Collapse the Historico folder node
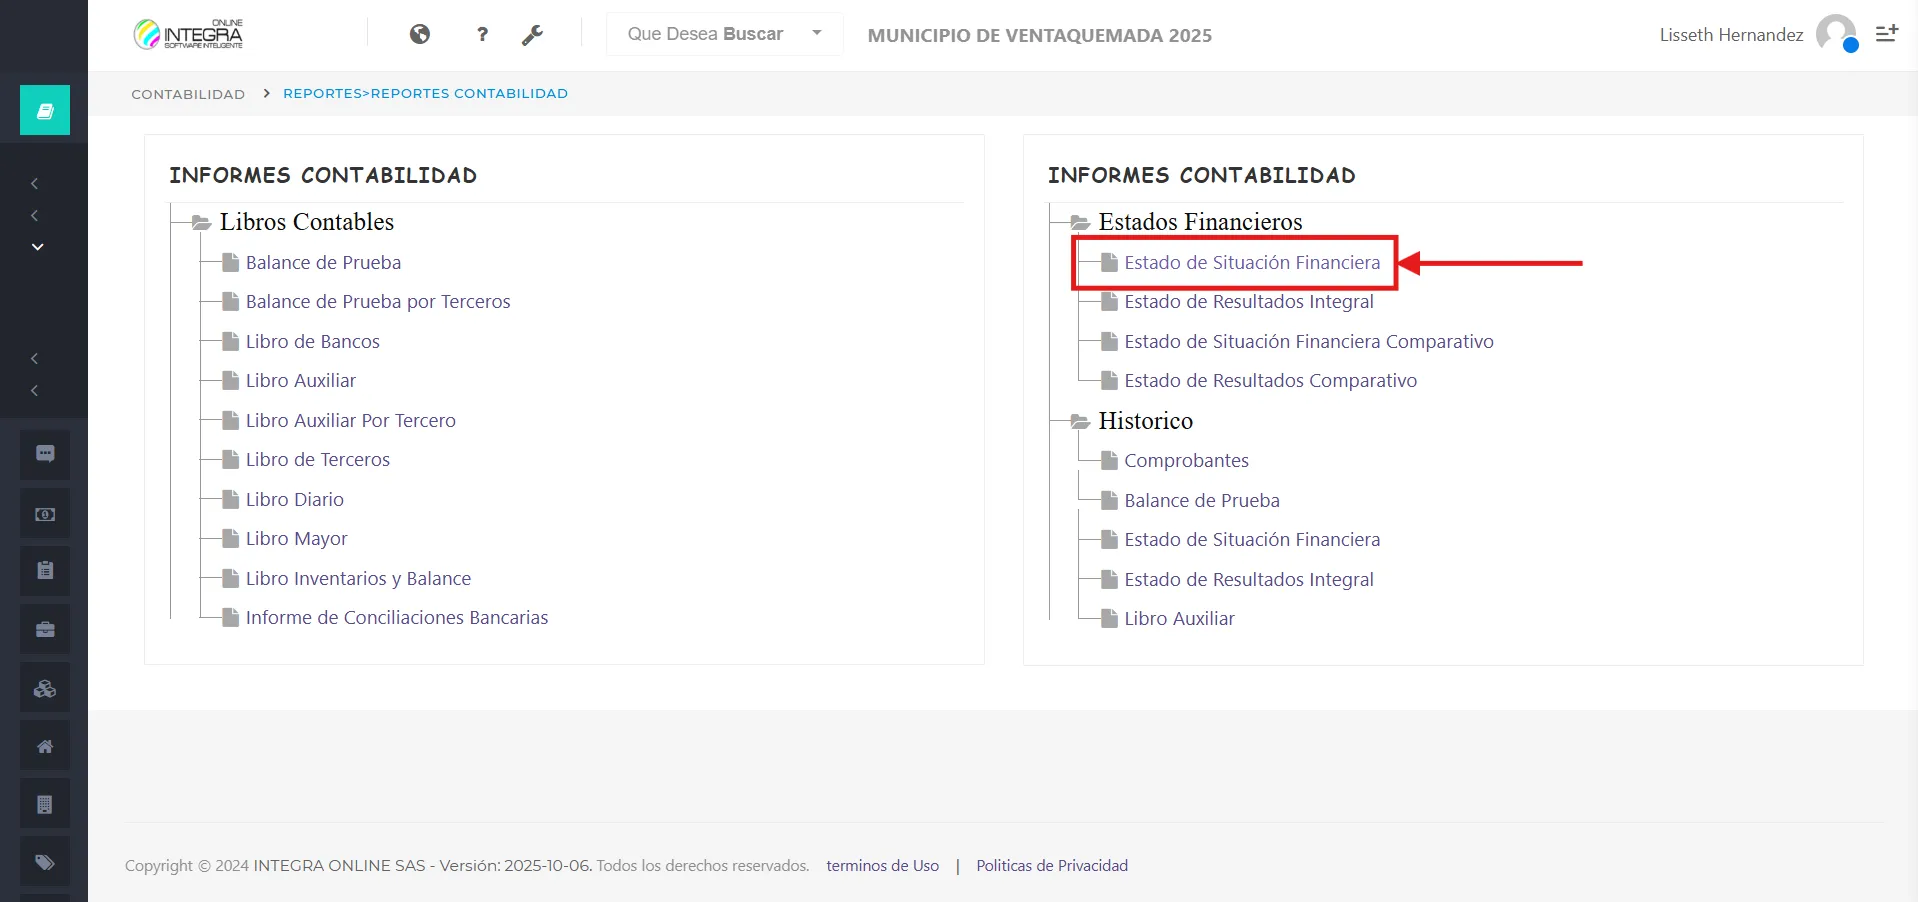Screen dimensions: 1918x902 pyautogui.click(x=1080, y=421)
